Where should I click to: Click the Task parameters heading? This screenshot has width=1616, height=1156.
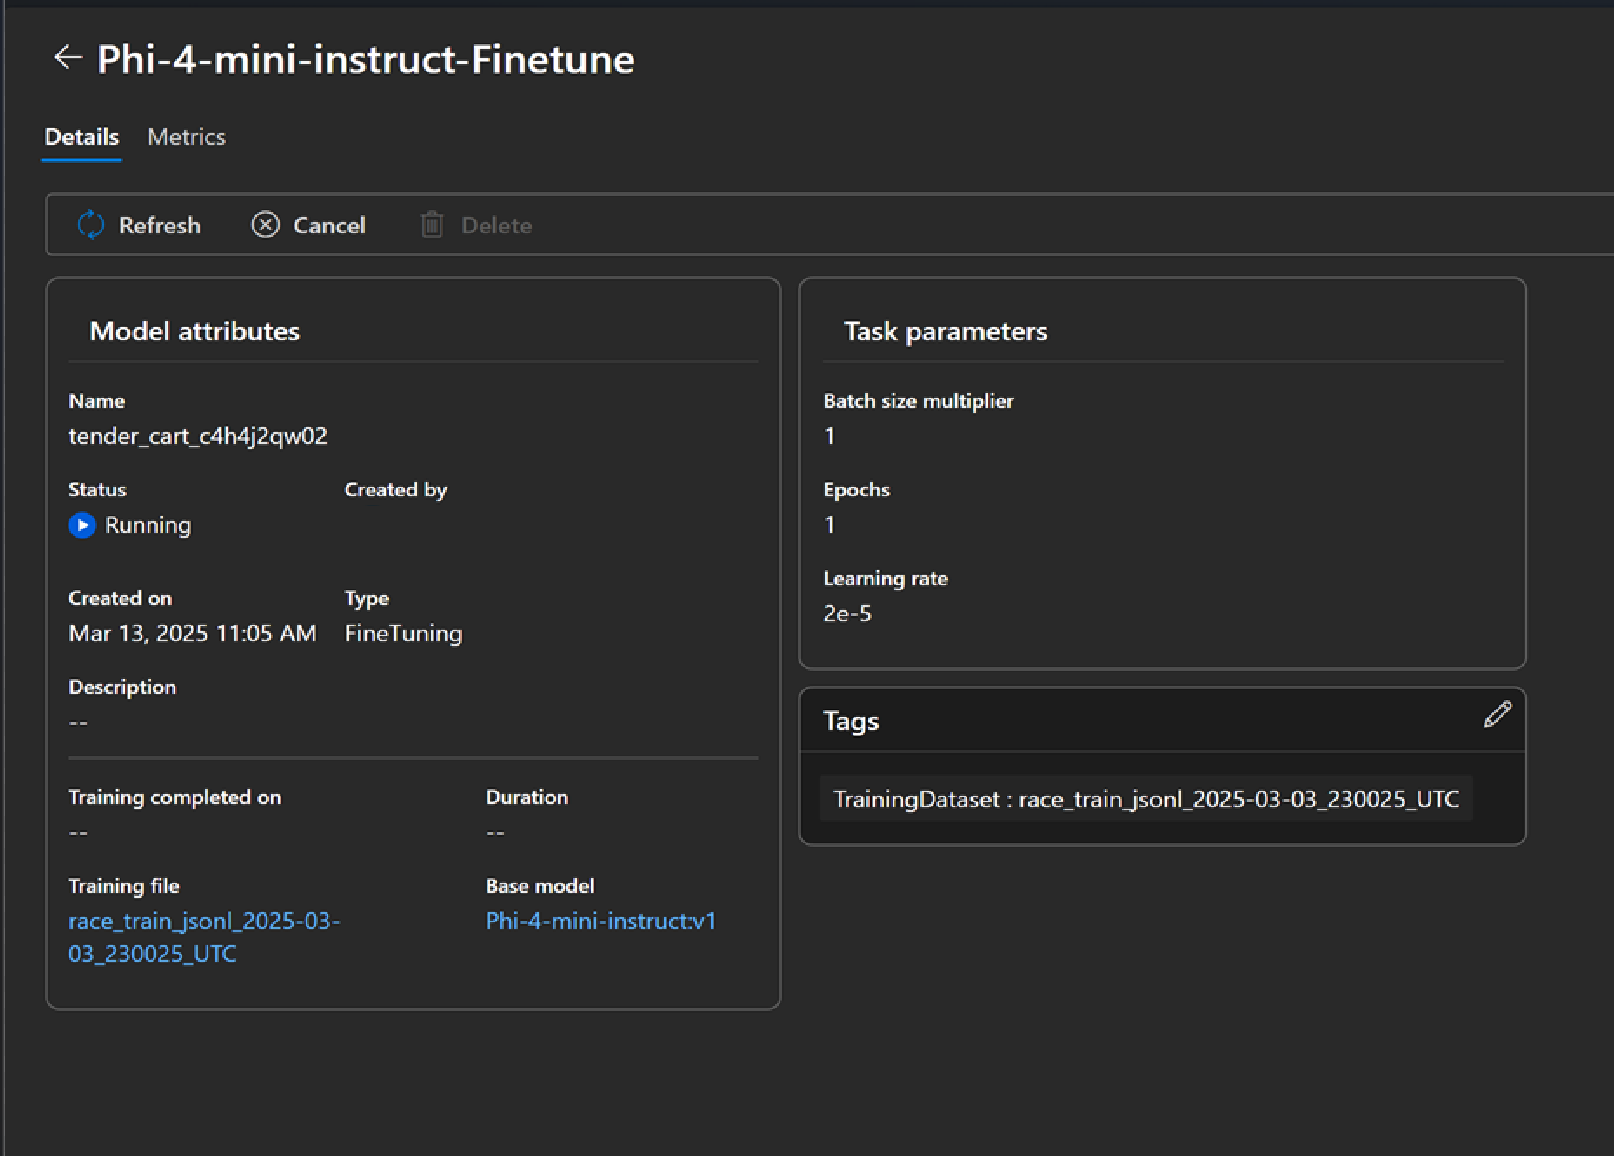(945, 331)
